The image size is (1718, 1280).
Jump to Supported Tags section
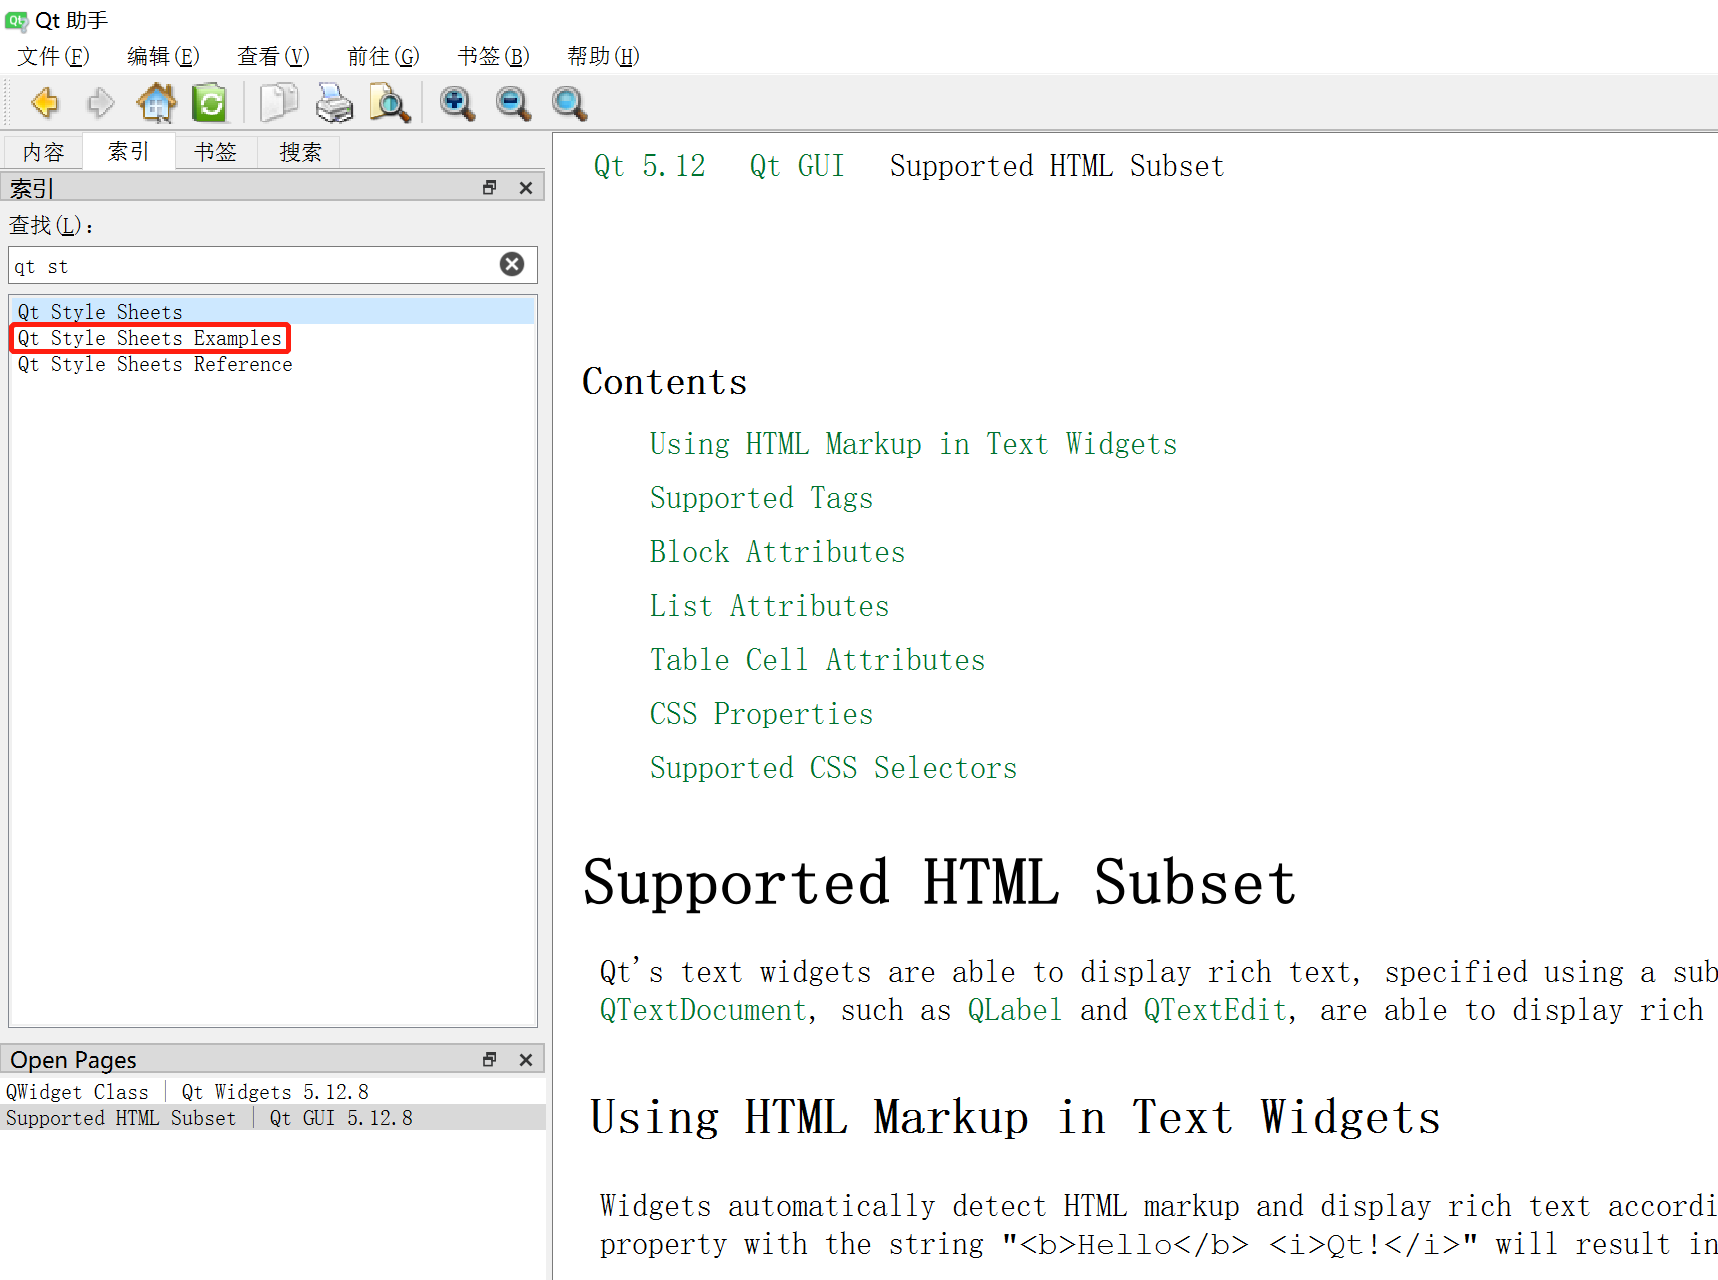coord(761,498)
